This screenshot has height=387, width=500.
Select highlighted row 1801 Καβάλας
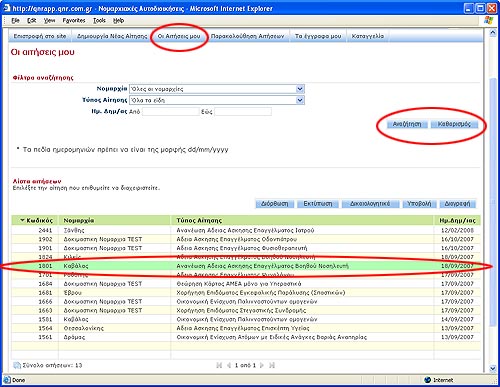click(246, 266)
